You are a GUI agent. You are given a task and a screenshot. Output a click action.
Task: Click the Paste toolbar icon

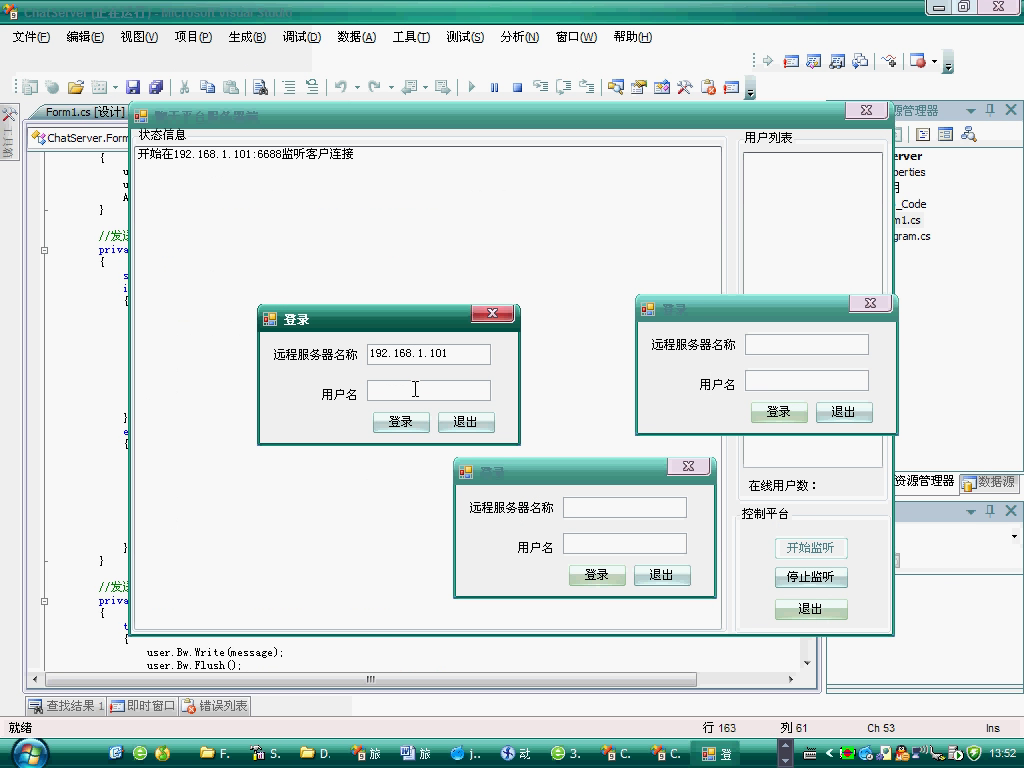[x=231, y=87]
